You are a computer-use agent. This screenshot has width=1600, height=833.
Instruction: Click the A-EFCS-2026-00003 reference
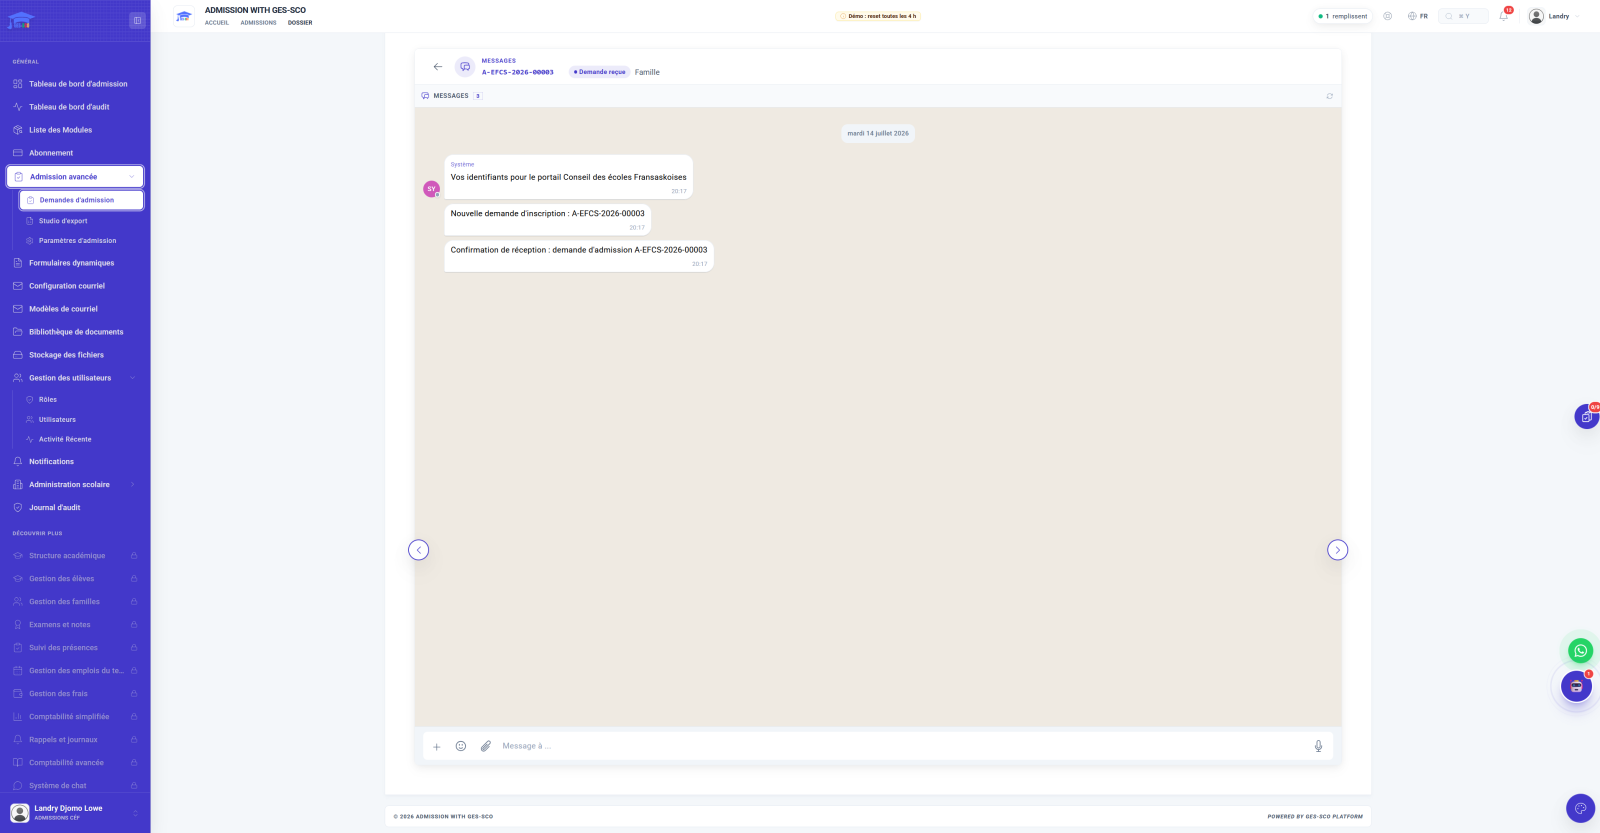coord(518,72)
